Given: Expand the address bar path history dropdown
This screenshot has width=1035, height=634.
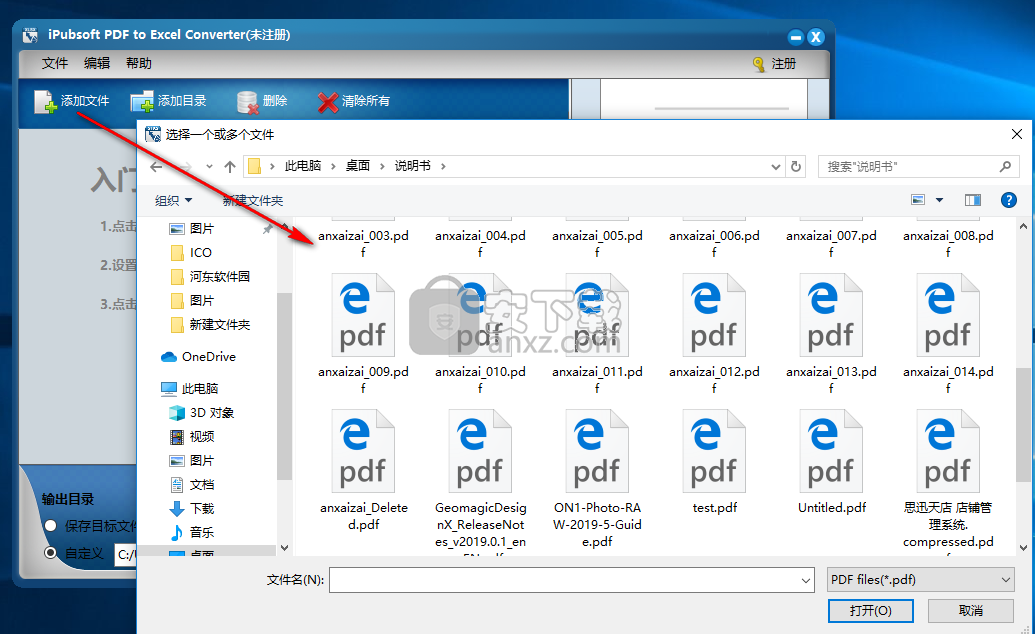Looking at the screenshot, I should pos(776,166).
